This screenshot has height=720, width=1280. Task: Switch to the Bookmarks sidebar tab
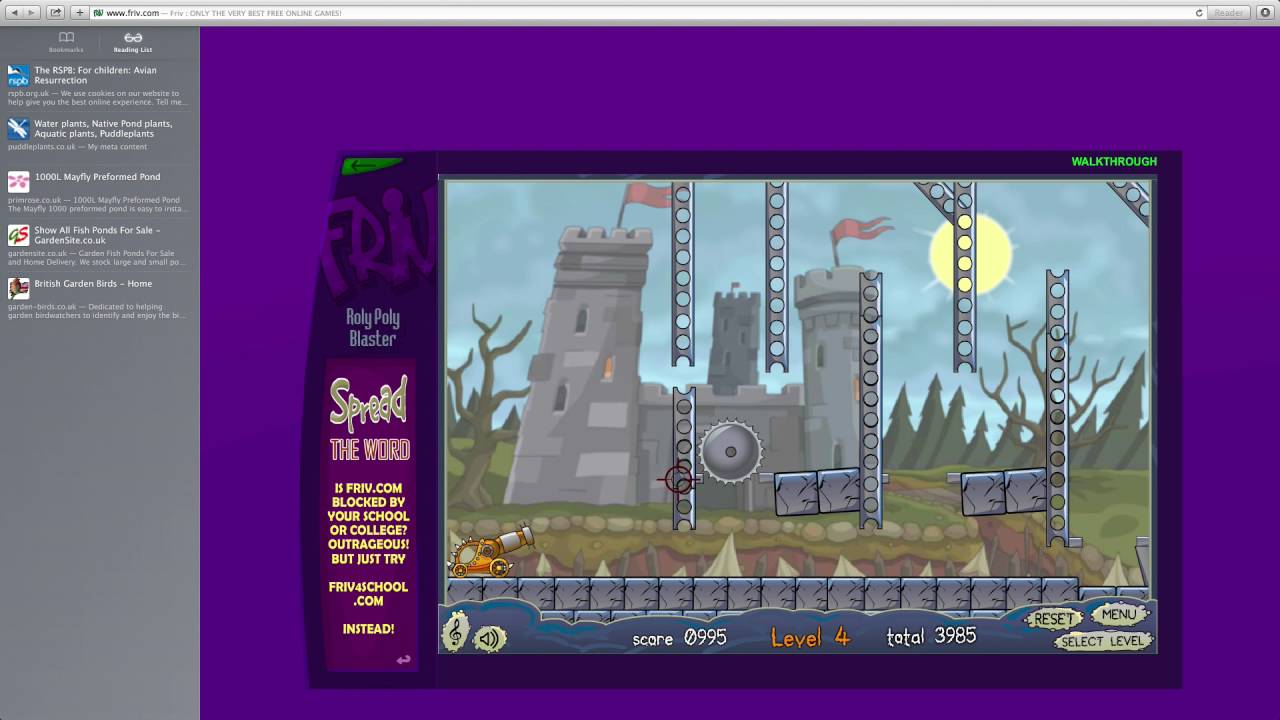coord(66,42)
